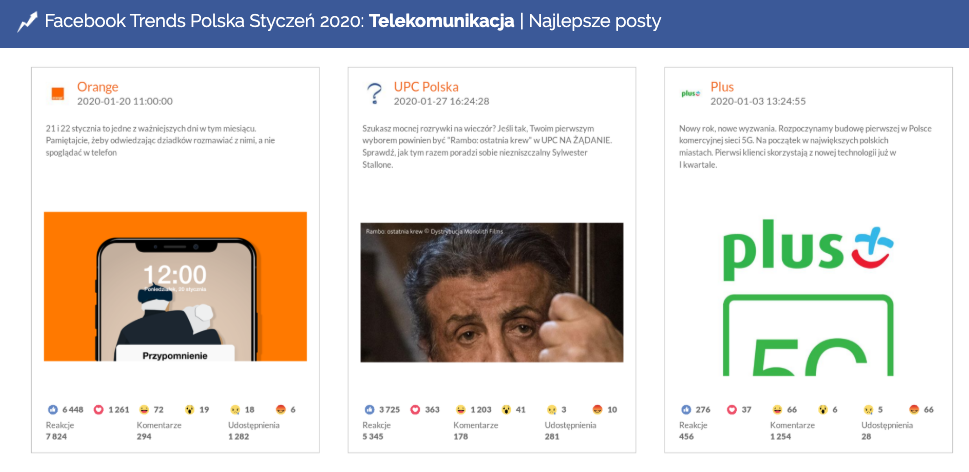Open the Orange phone reminder post image
The width and height of the screenshot is (969, 472).
pyautogui.click(x=175, y=286)
